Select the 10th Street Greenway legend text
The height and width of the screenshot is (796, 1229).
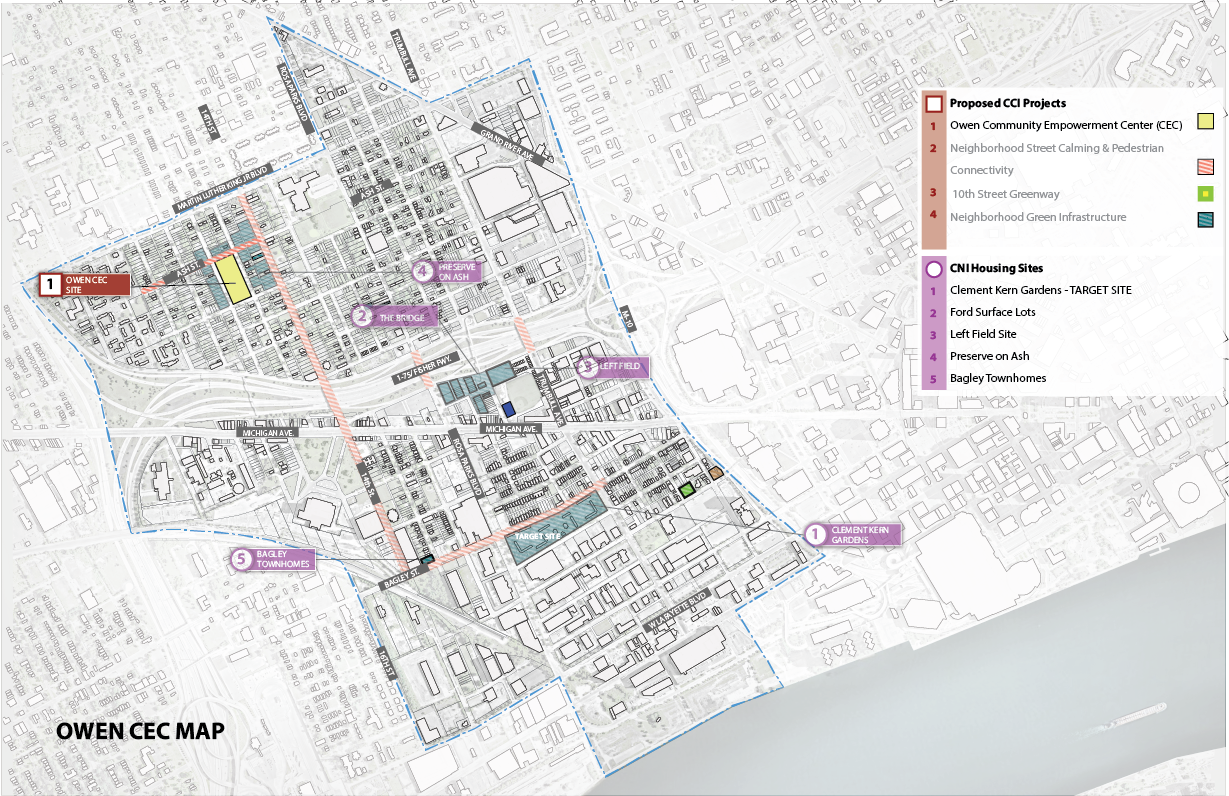(x=1004, y=194)
